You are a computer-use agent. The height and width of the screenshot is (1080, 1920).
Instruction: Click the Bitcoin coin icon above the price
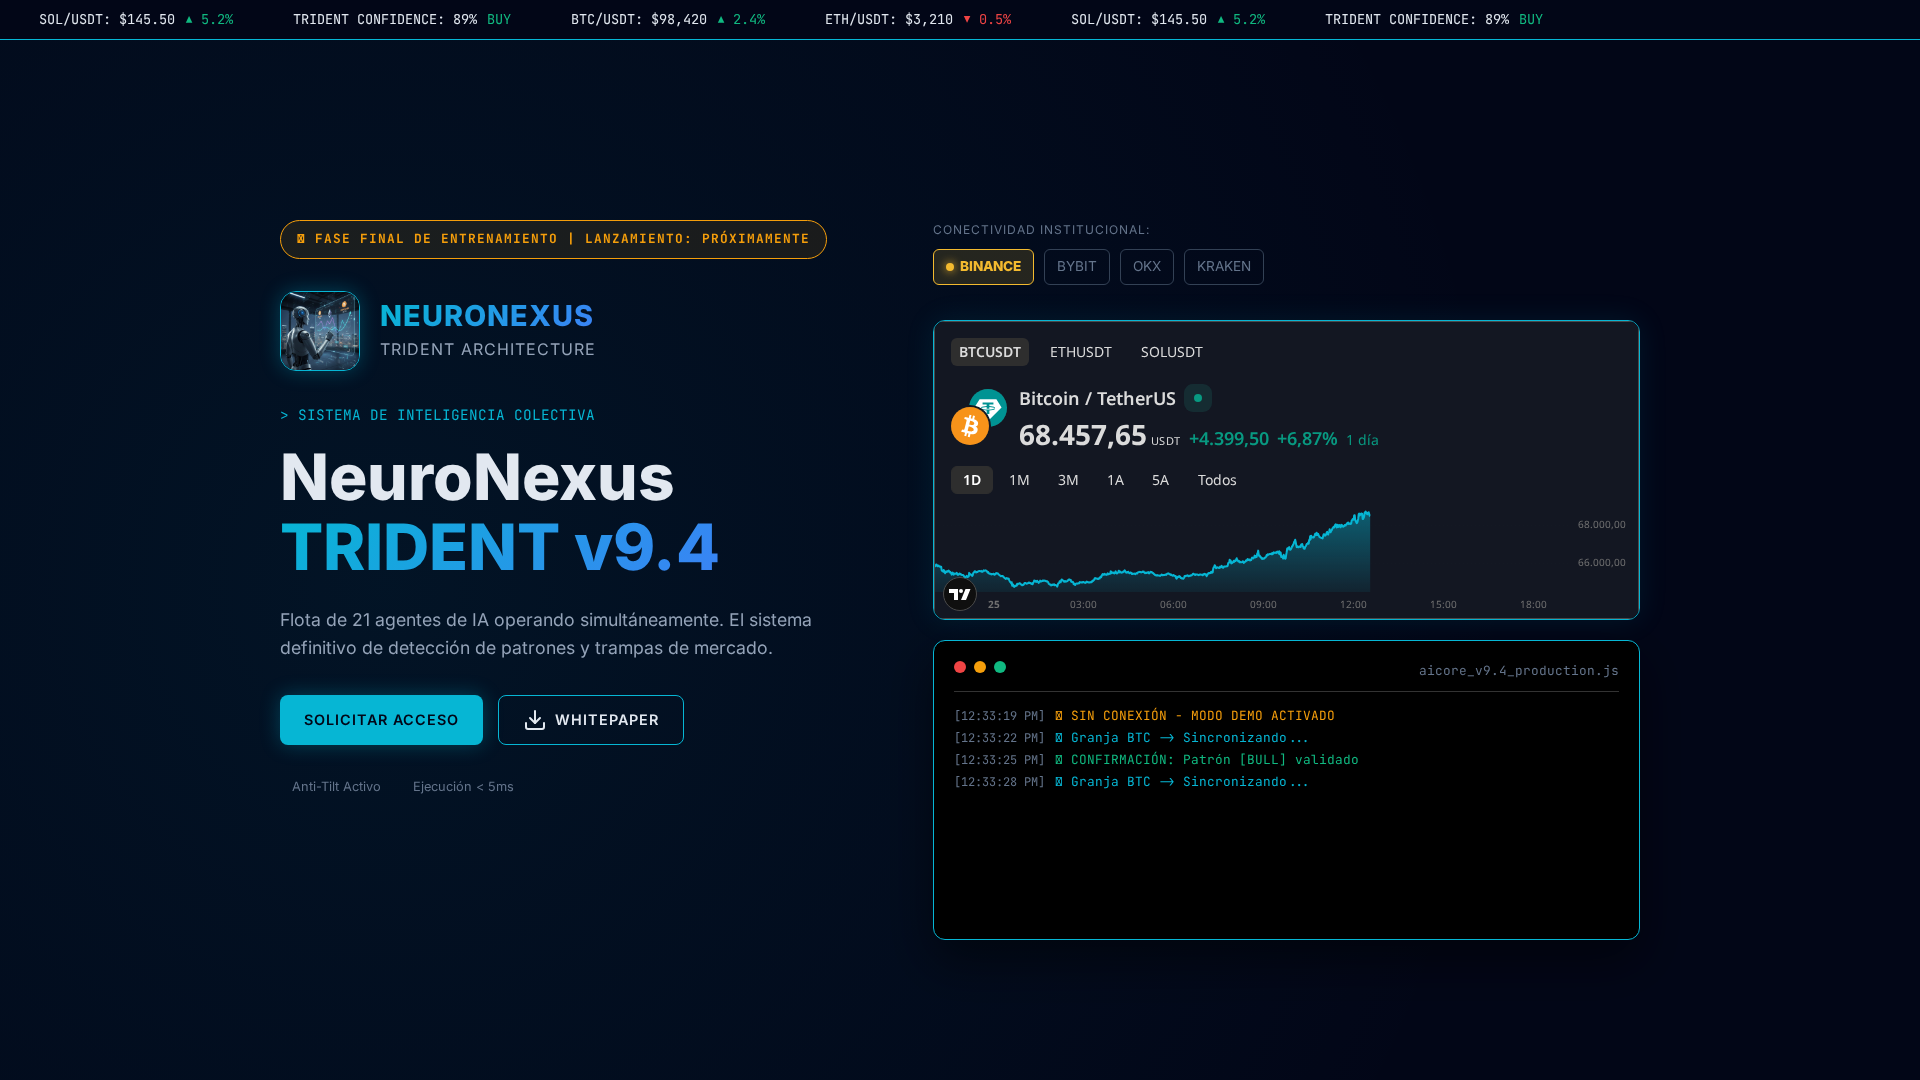[x=969, y=426]
